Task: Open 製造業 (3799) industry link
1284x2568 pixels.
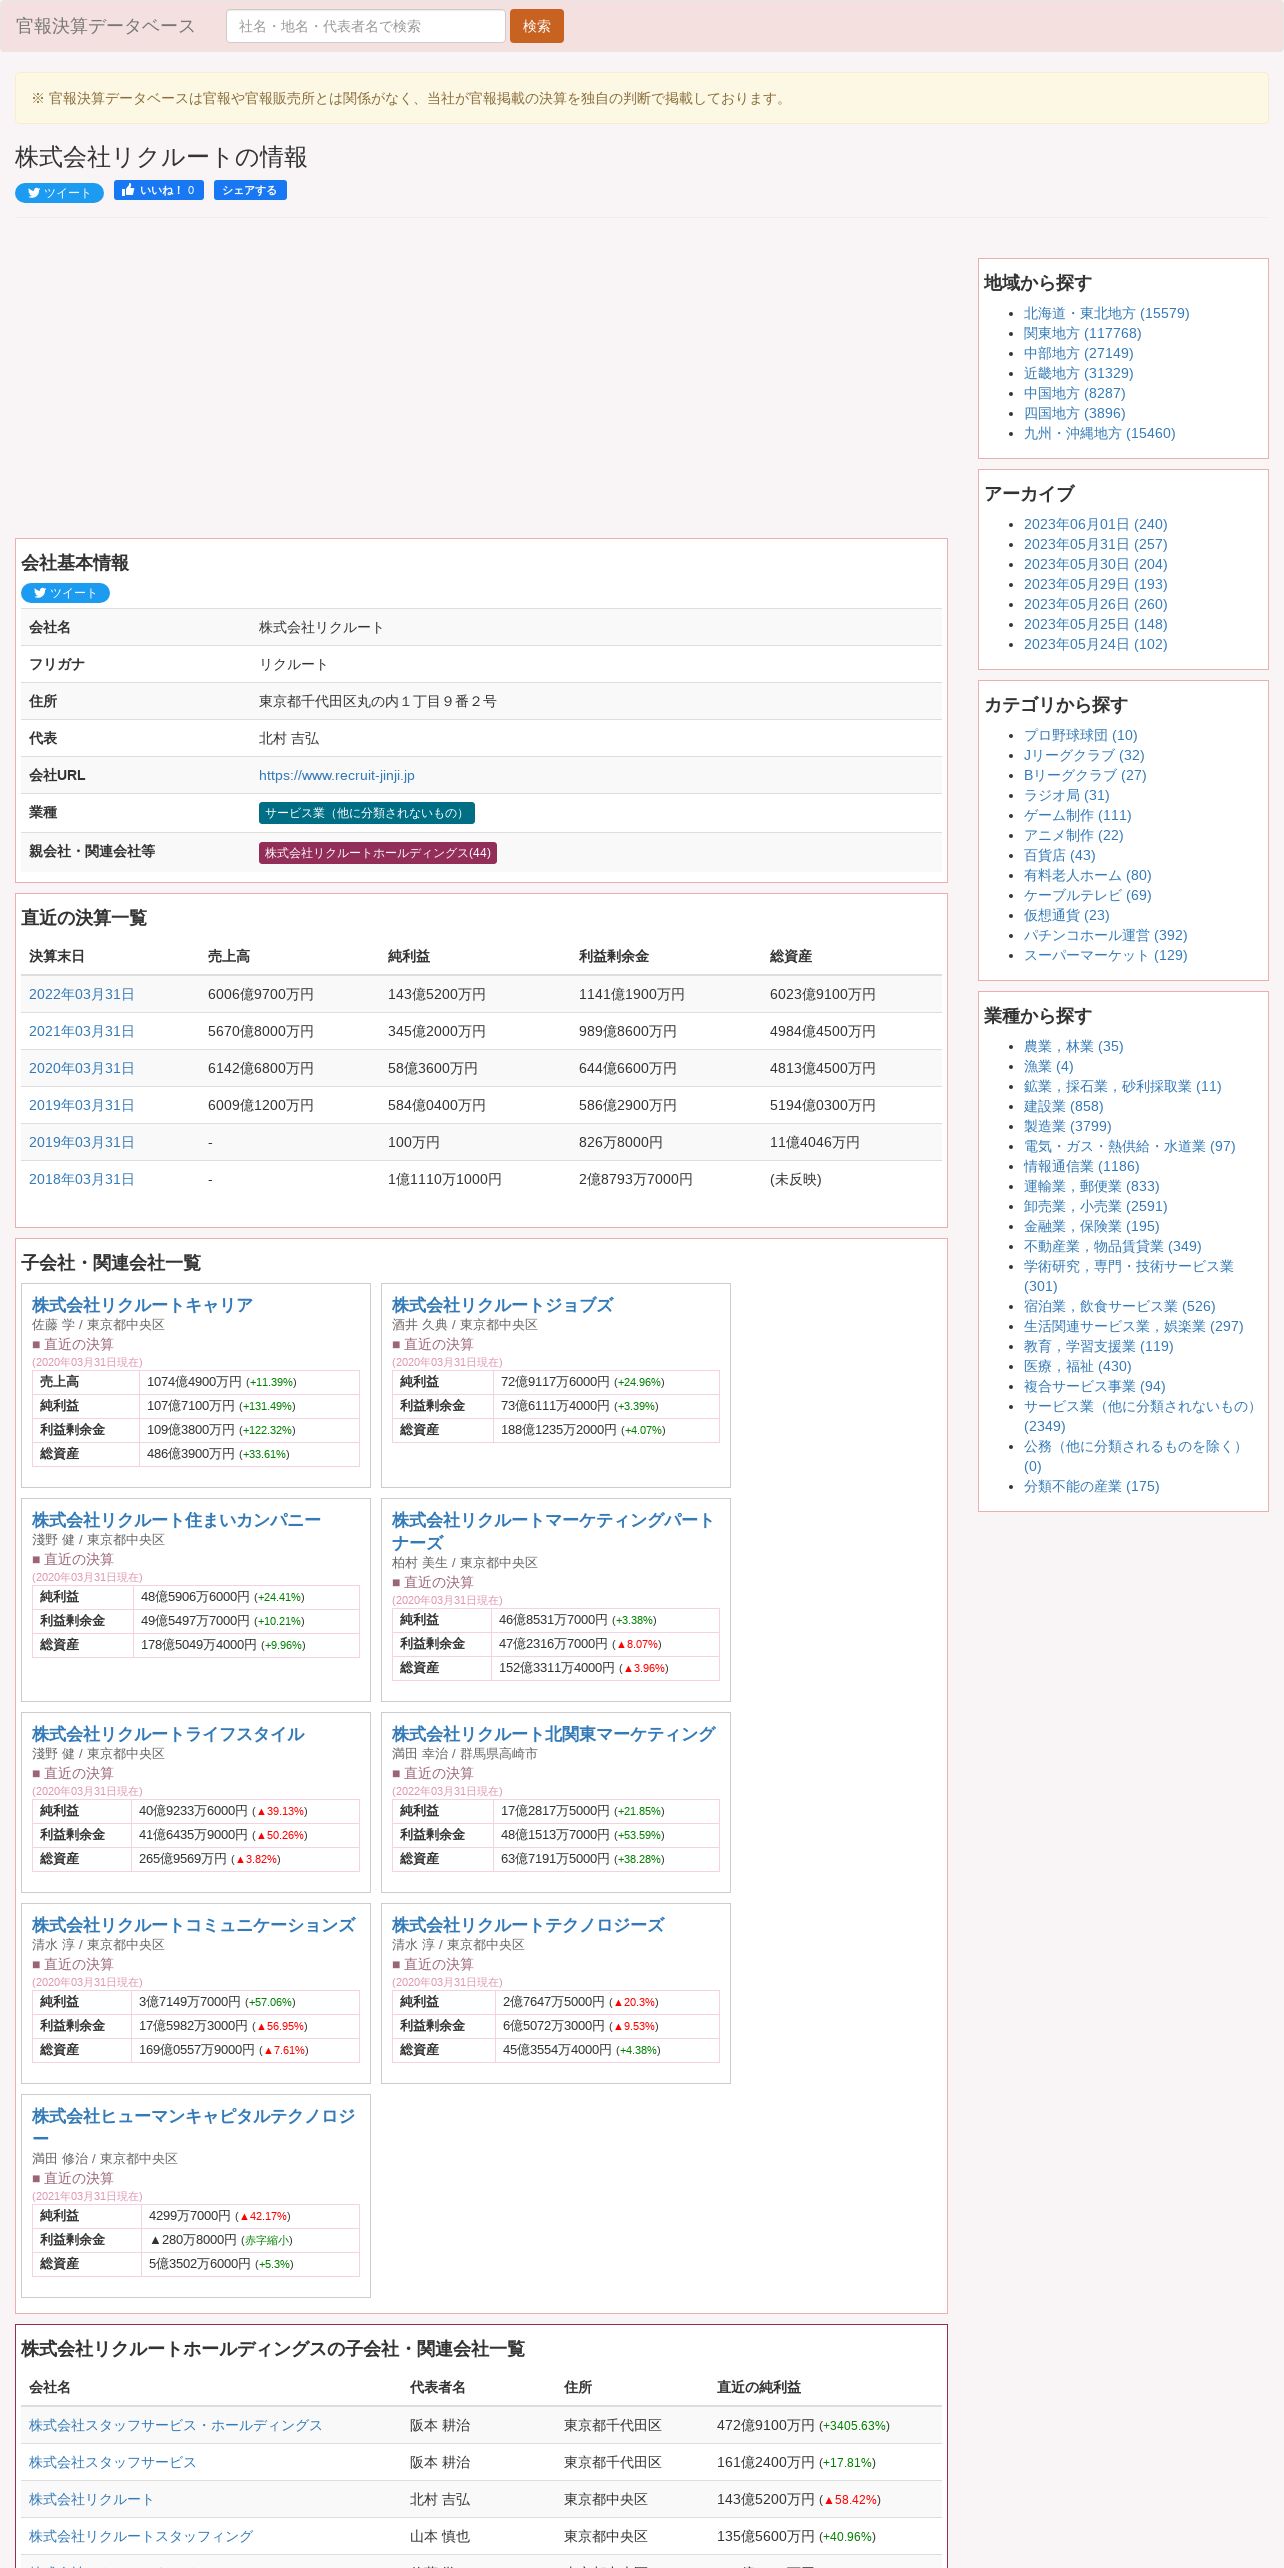Action: [x=1067, y=1126]
